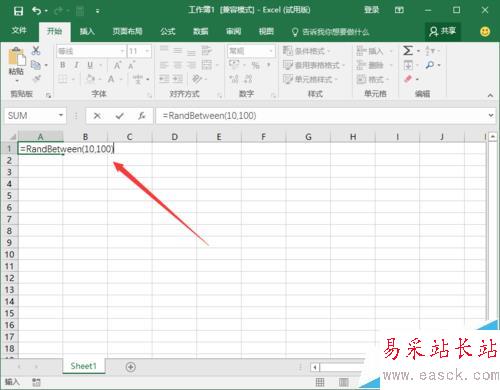Toggle Bold formatting

63,65
